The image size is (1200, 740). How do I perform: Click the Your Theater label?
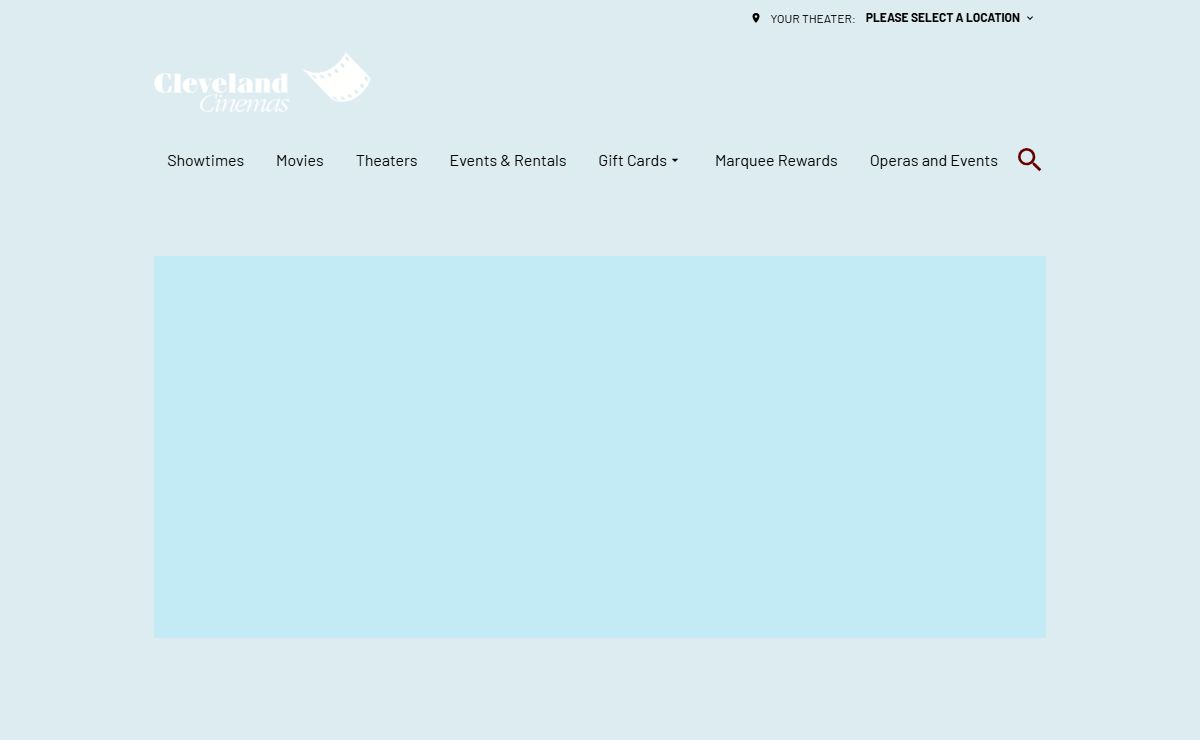(812, 19)
